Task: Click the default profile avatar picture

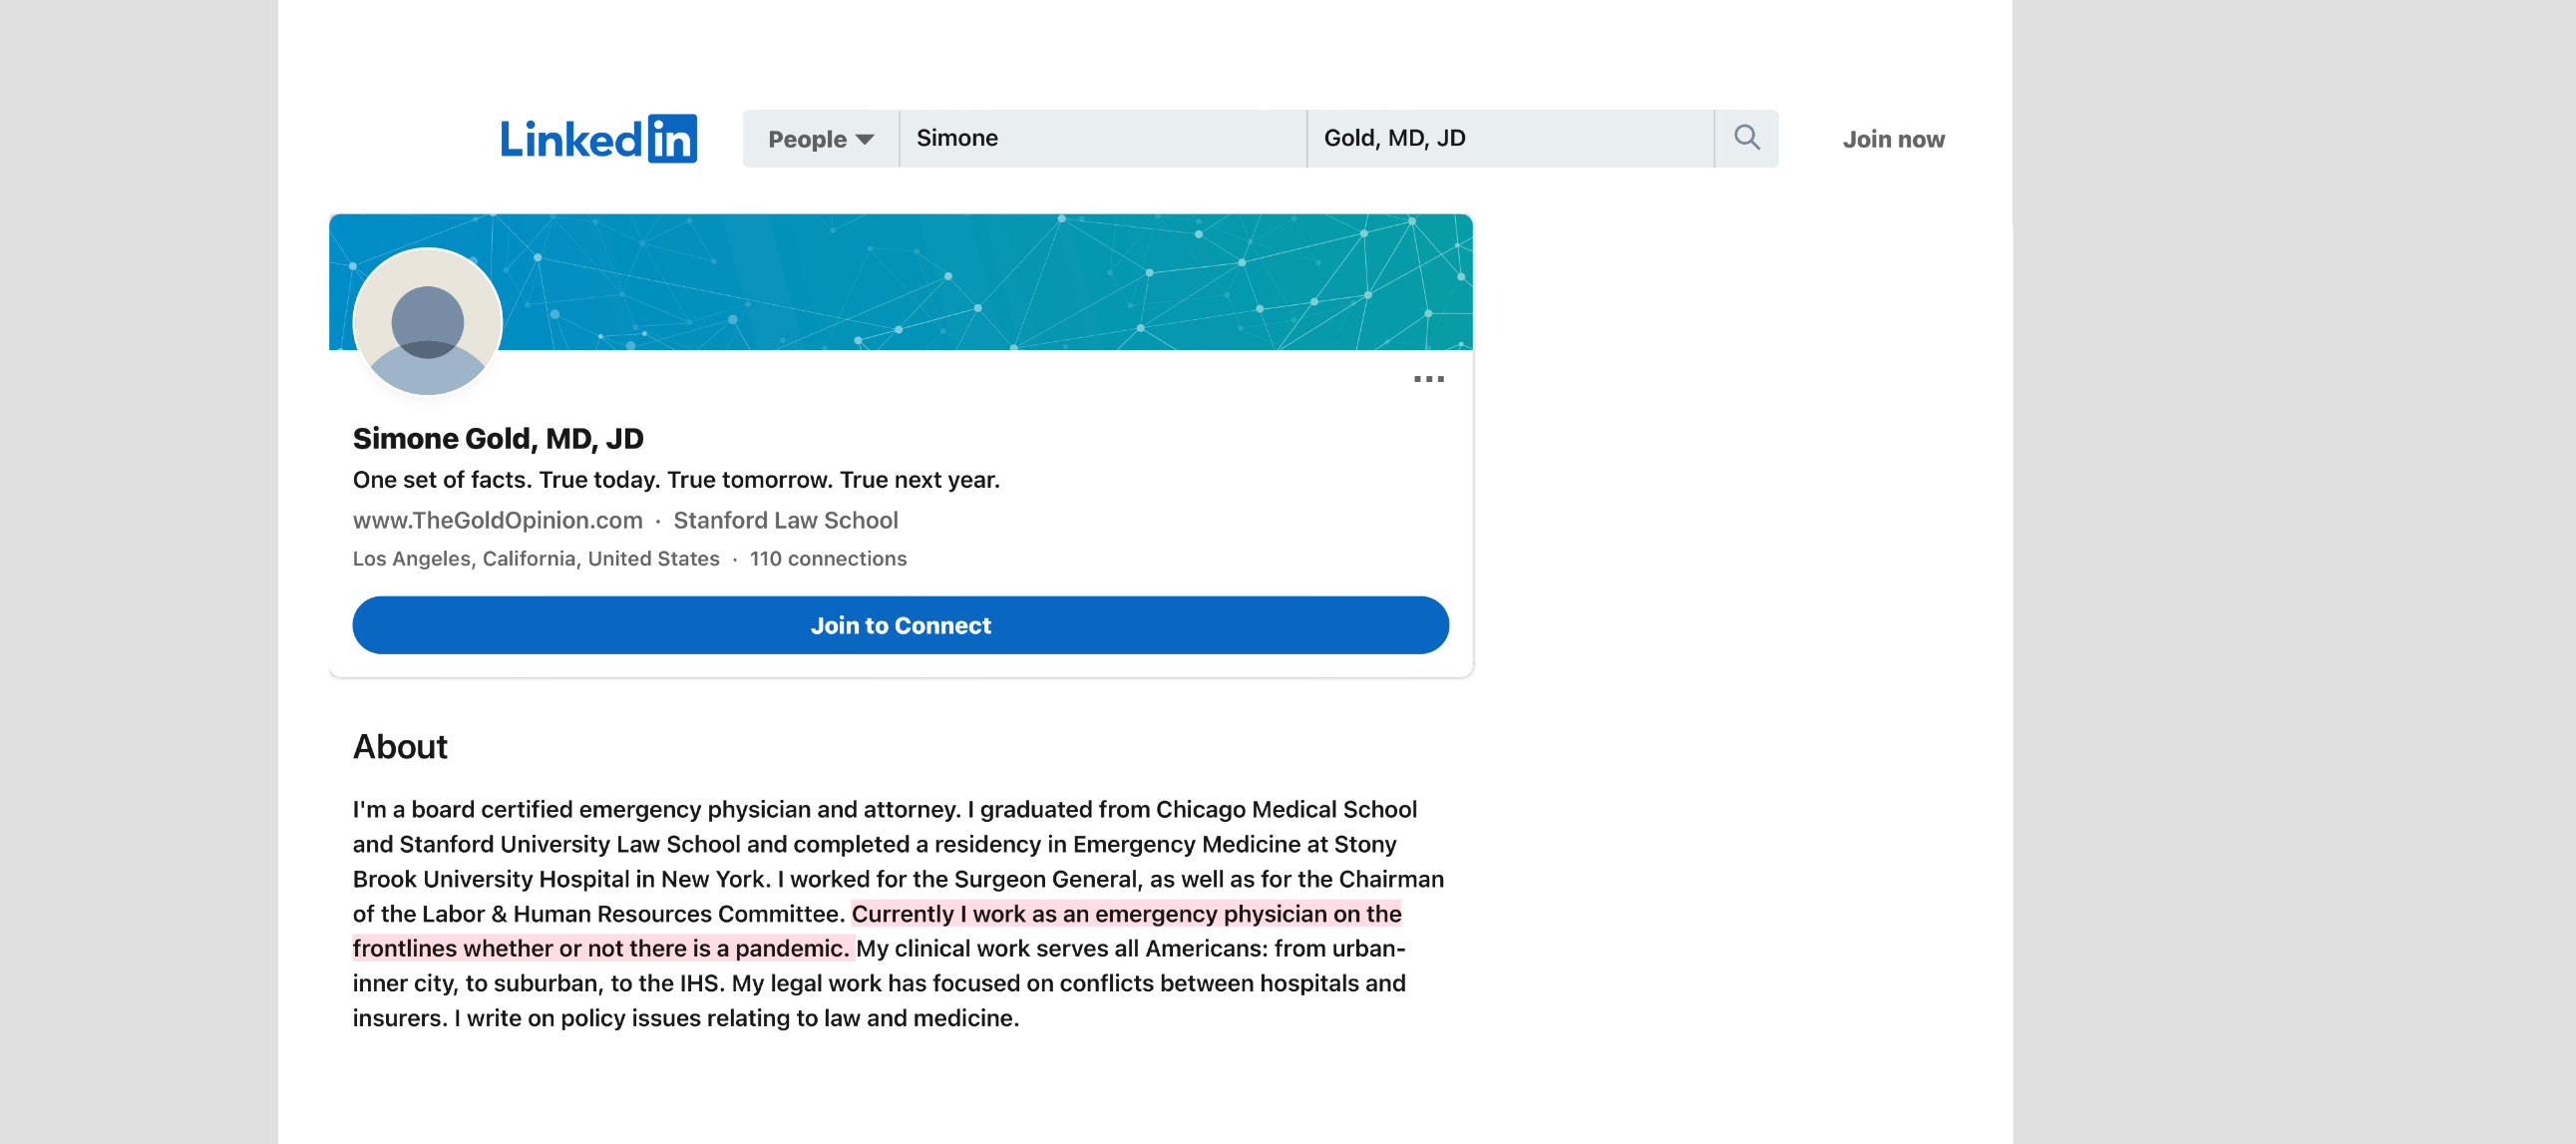Action: pos(427,322)
